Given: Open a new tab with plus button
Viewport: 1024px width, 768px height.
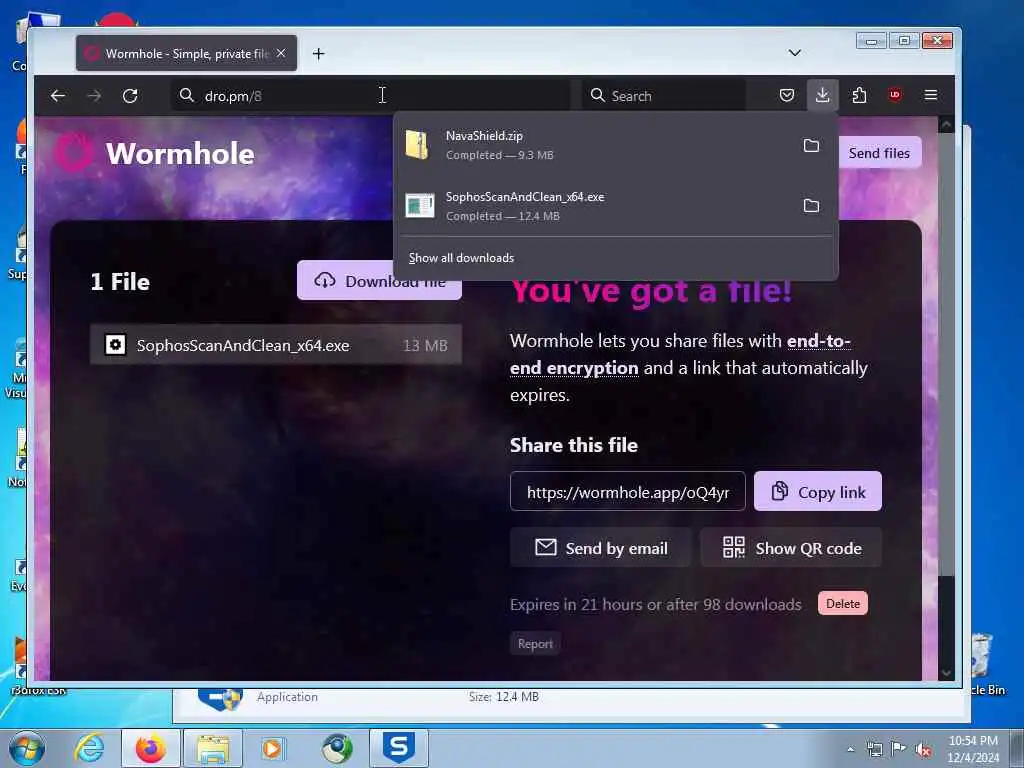Looking at the screenshot, I should click(x=318, y=54).
